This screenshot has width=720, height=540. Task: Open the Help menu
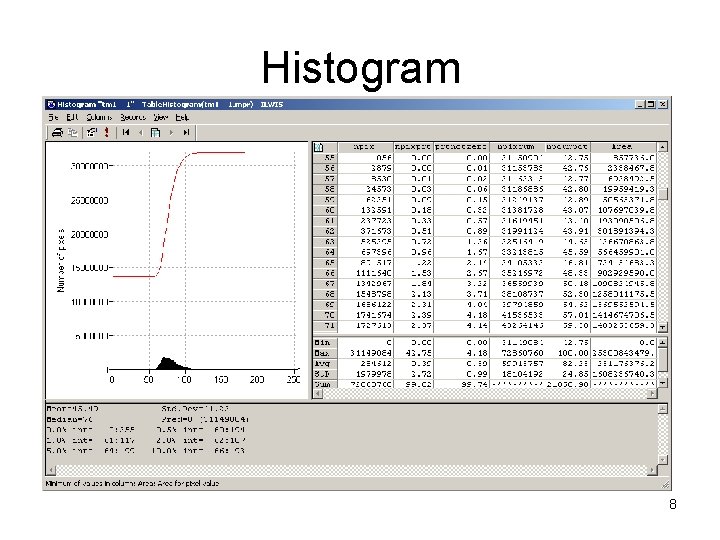182,118
